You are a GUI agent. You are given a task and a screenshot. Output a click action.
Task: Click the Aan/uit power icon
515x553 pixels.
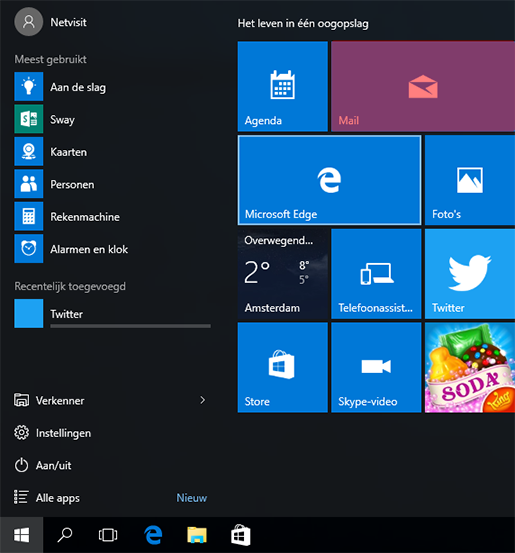tap(22, 465)
